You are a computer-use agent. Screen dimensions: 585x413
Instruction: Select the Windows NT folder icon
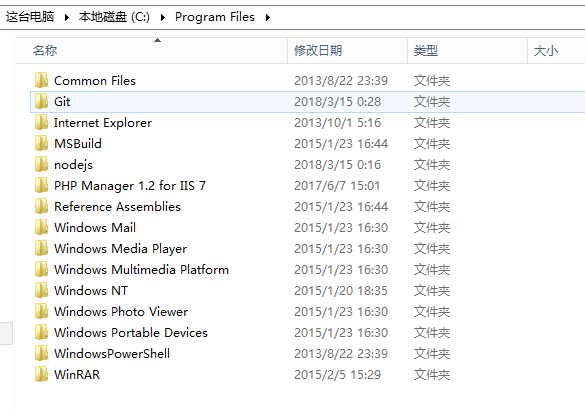[x=41, y=290]
